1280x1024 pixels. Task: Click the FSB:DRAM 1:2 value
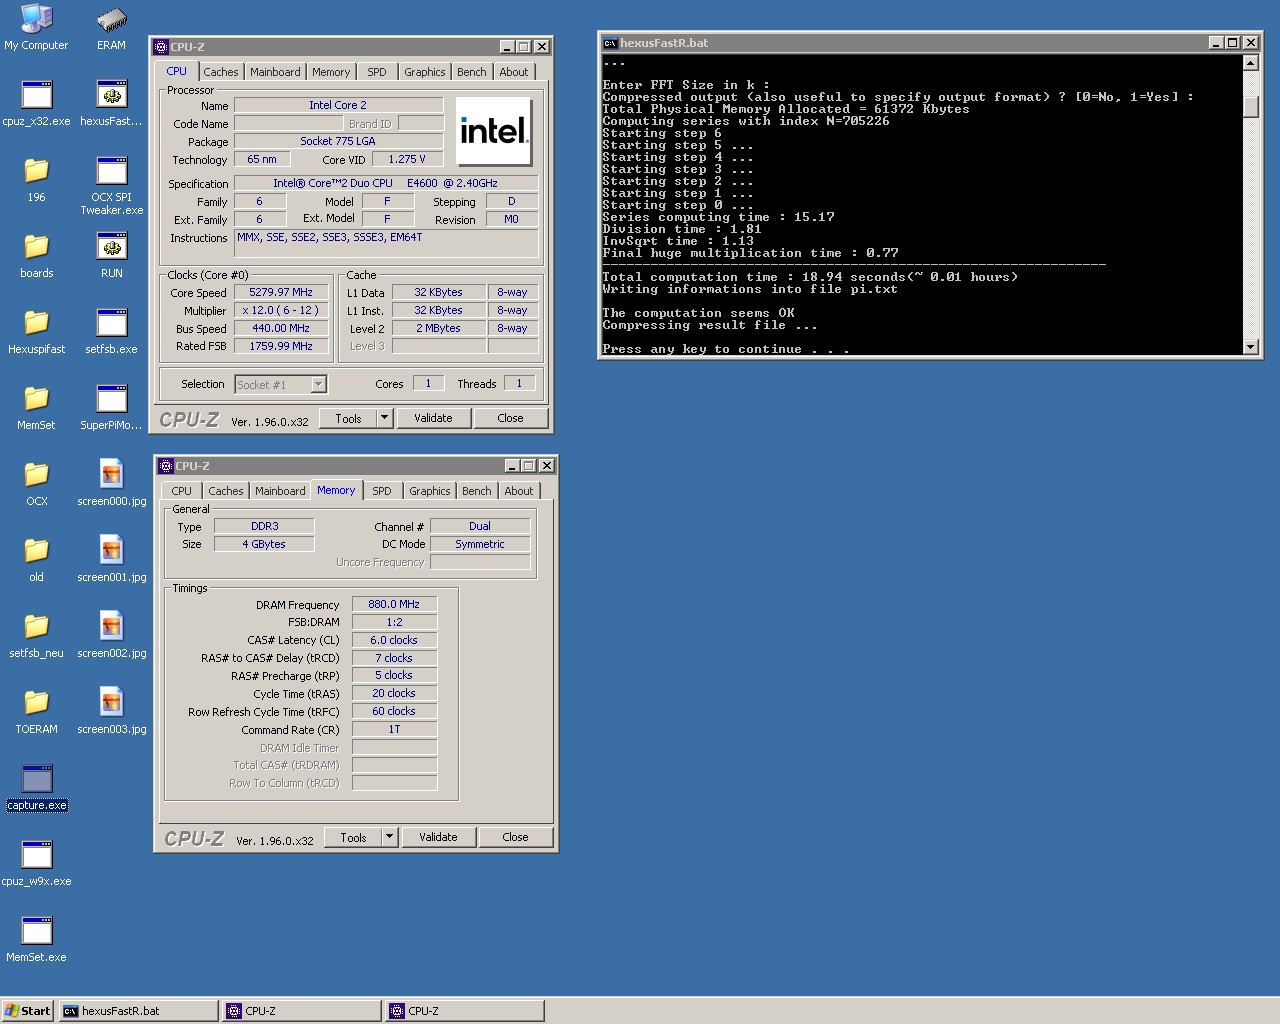point(394,622)
